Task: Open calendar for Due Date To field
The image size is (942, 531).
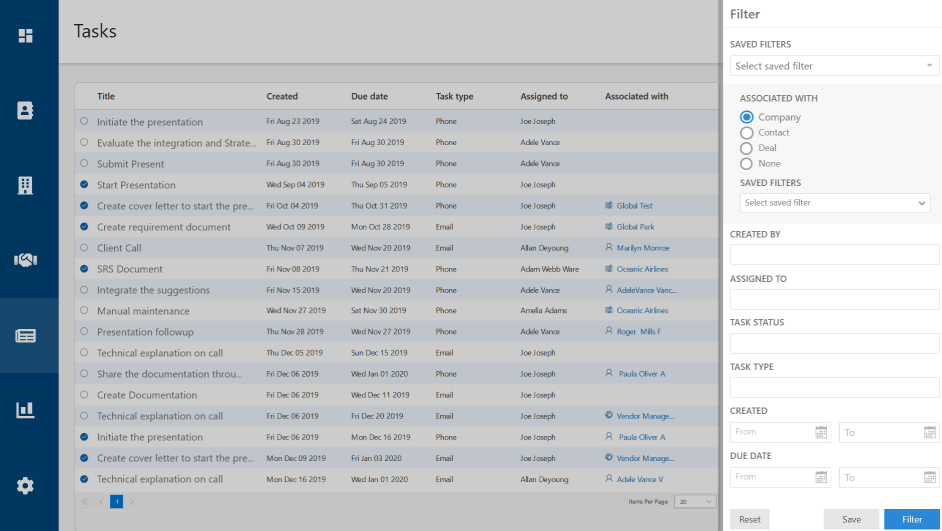Action: point(930,477)
